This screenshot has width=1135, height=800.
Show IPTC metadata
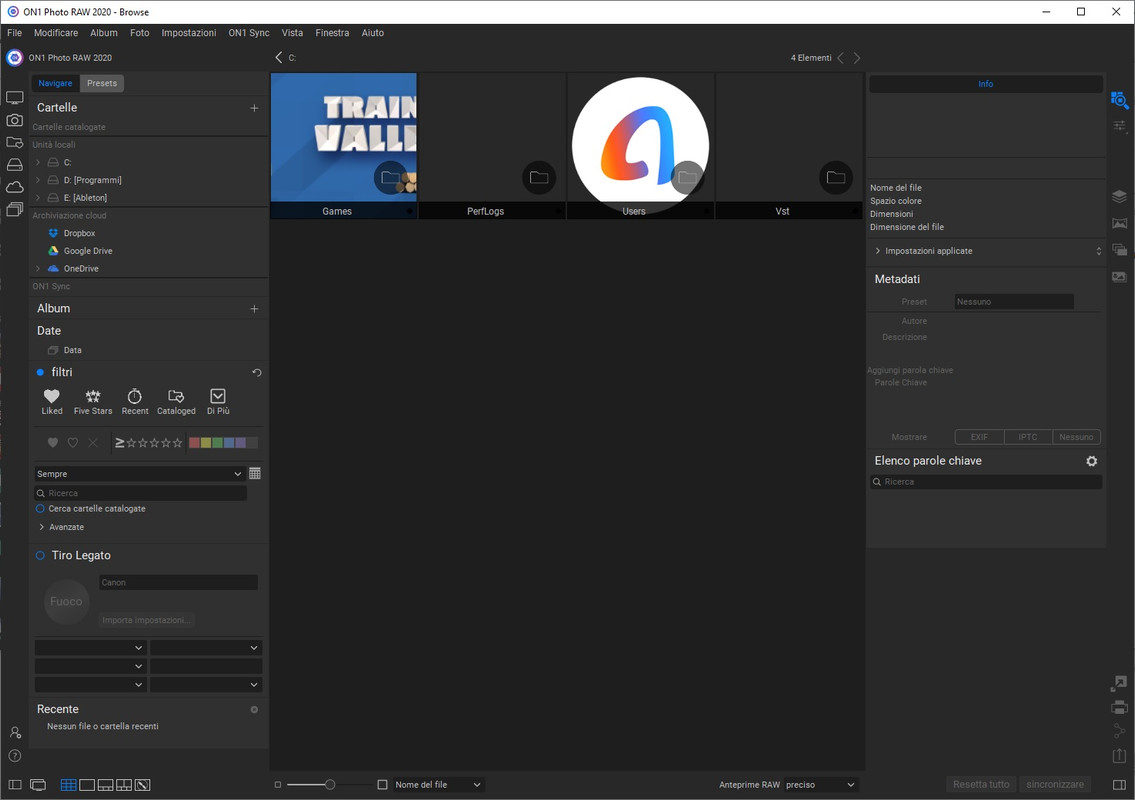[x=1028, y=437]
